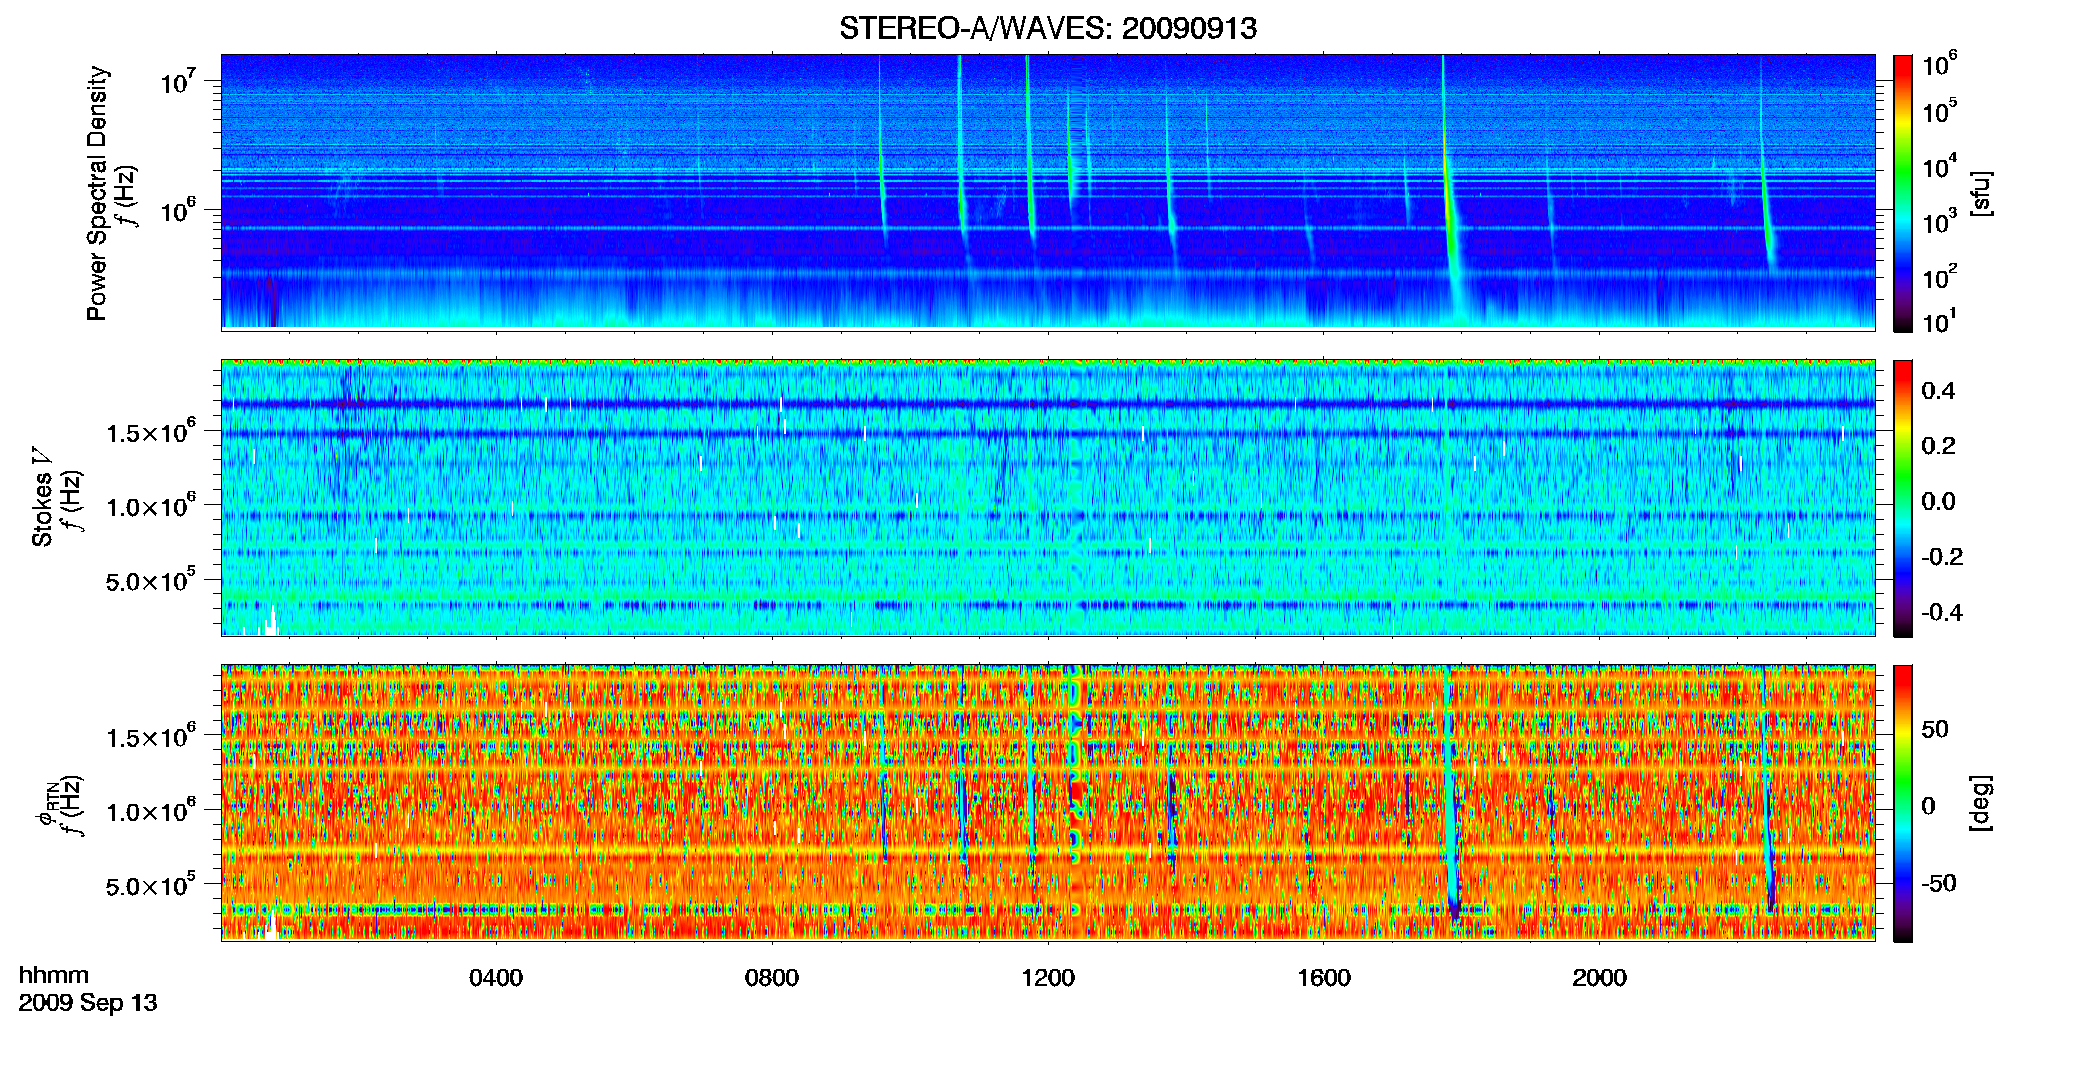Image resolution: width=2096 pixels, height=1080 pixels.
Task: Click the 0400 time axis label
Action: (496, 978)
